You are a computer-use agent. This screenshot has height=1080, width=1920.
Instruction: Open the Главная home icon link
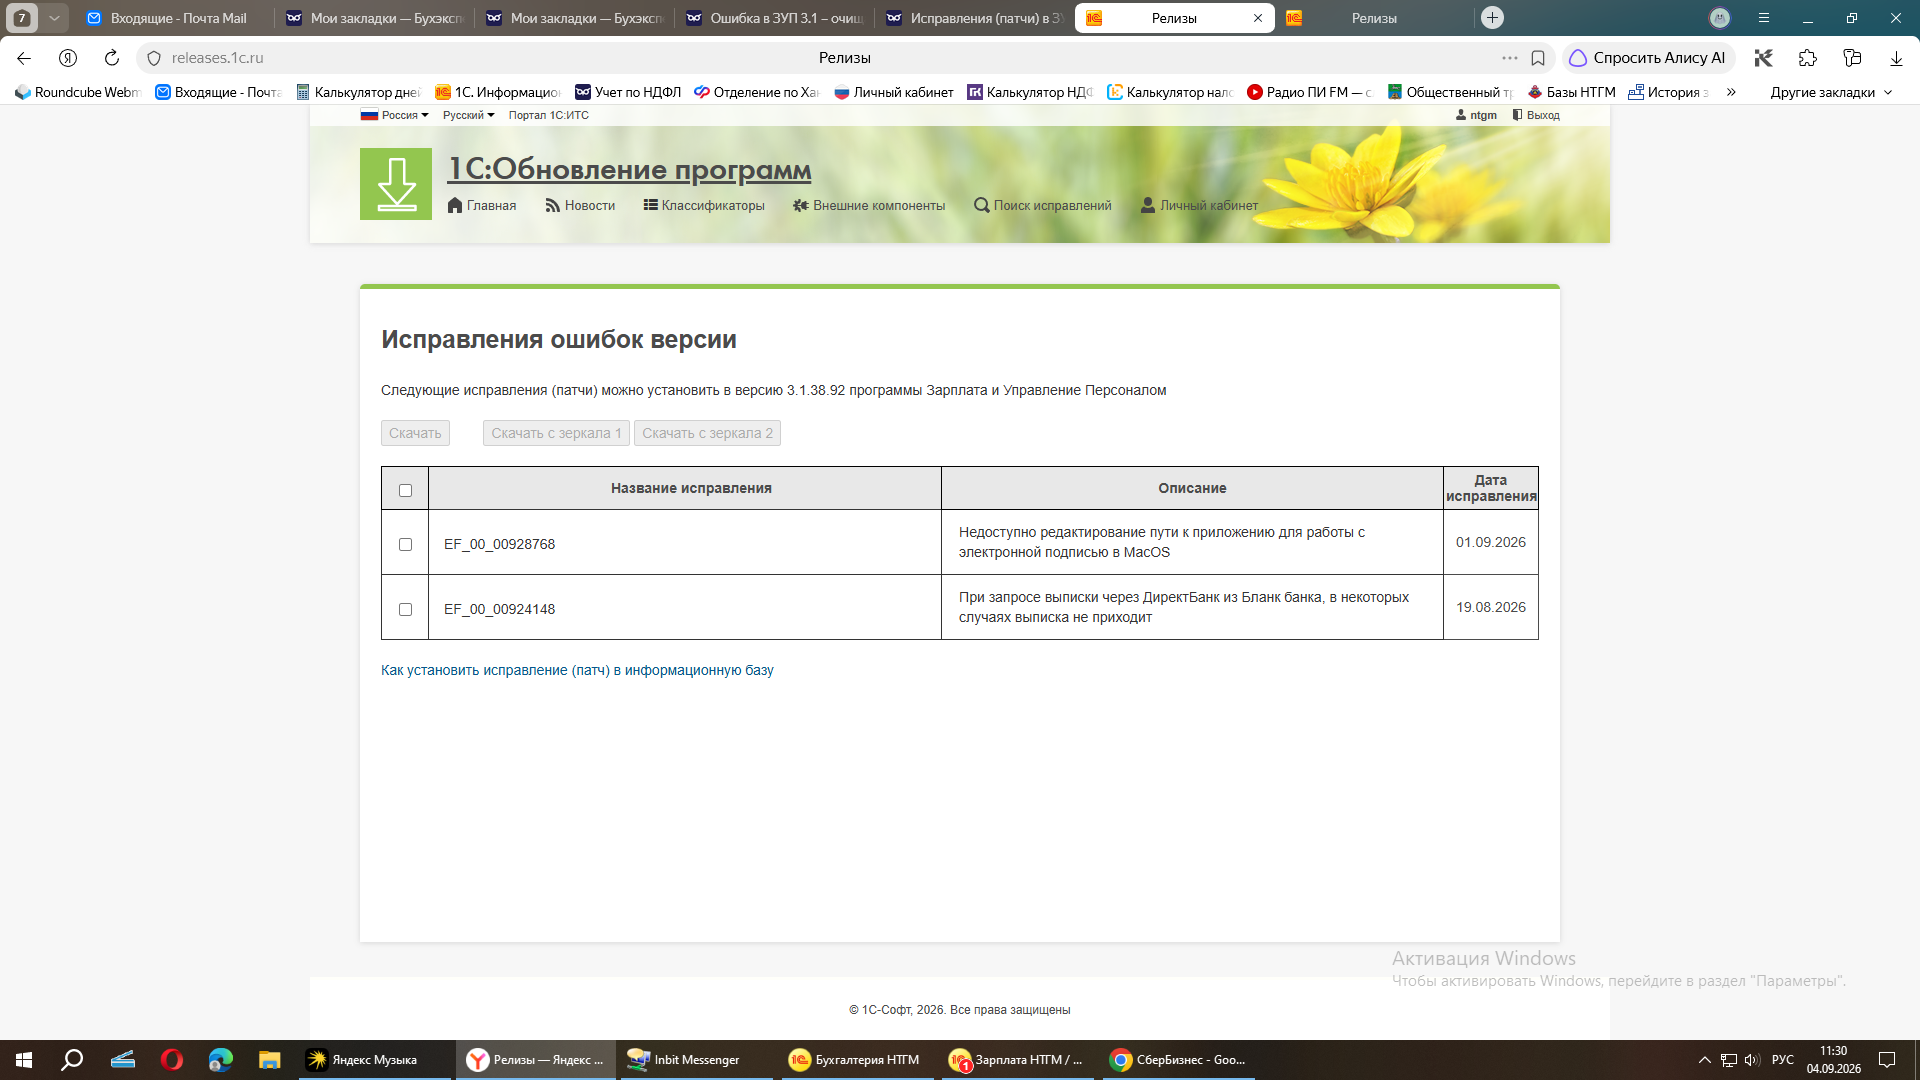[x=482, y=205]
